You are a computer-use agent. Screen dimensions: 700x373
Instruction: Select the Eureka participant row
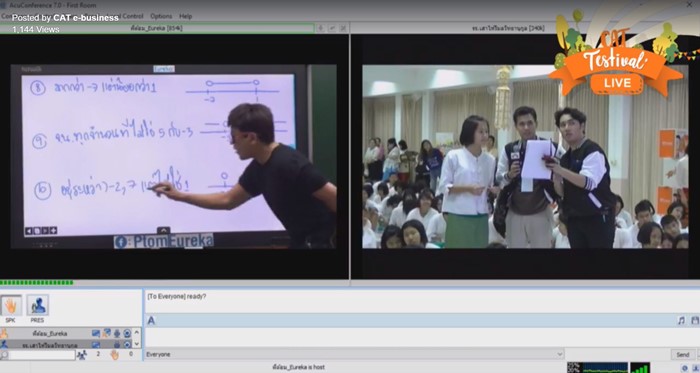(x=66, y=333)
